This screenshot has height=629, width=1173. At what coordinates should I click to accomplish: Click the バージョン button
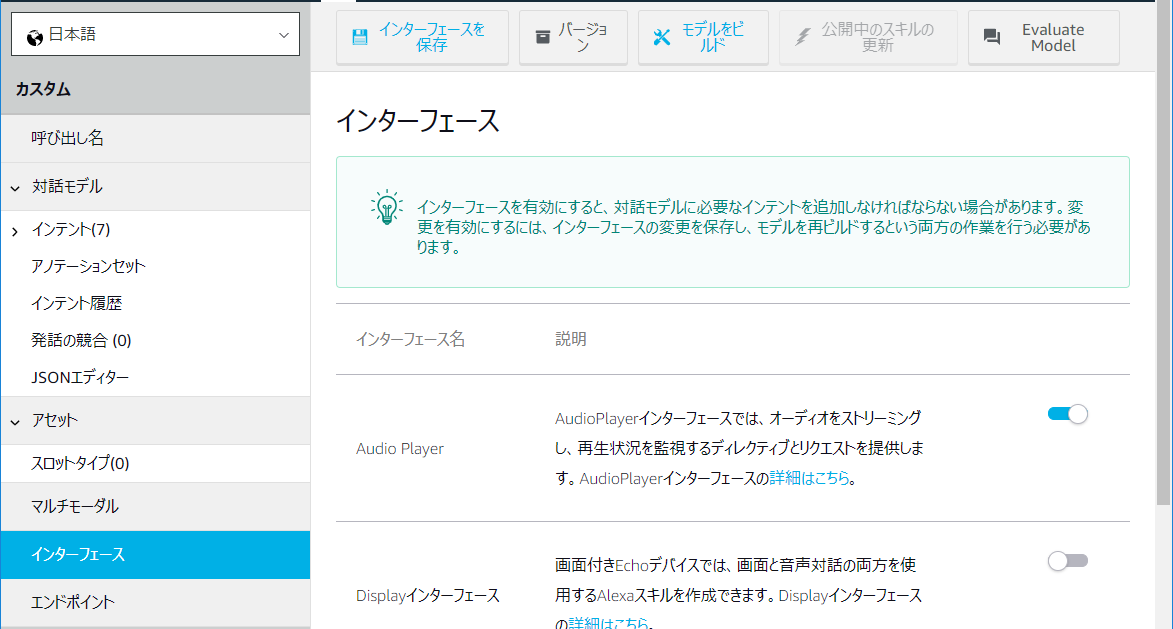tap(573, 37)
